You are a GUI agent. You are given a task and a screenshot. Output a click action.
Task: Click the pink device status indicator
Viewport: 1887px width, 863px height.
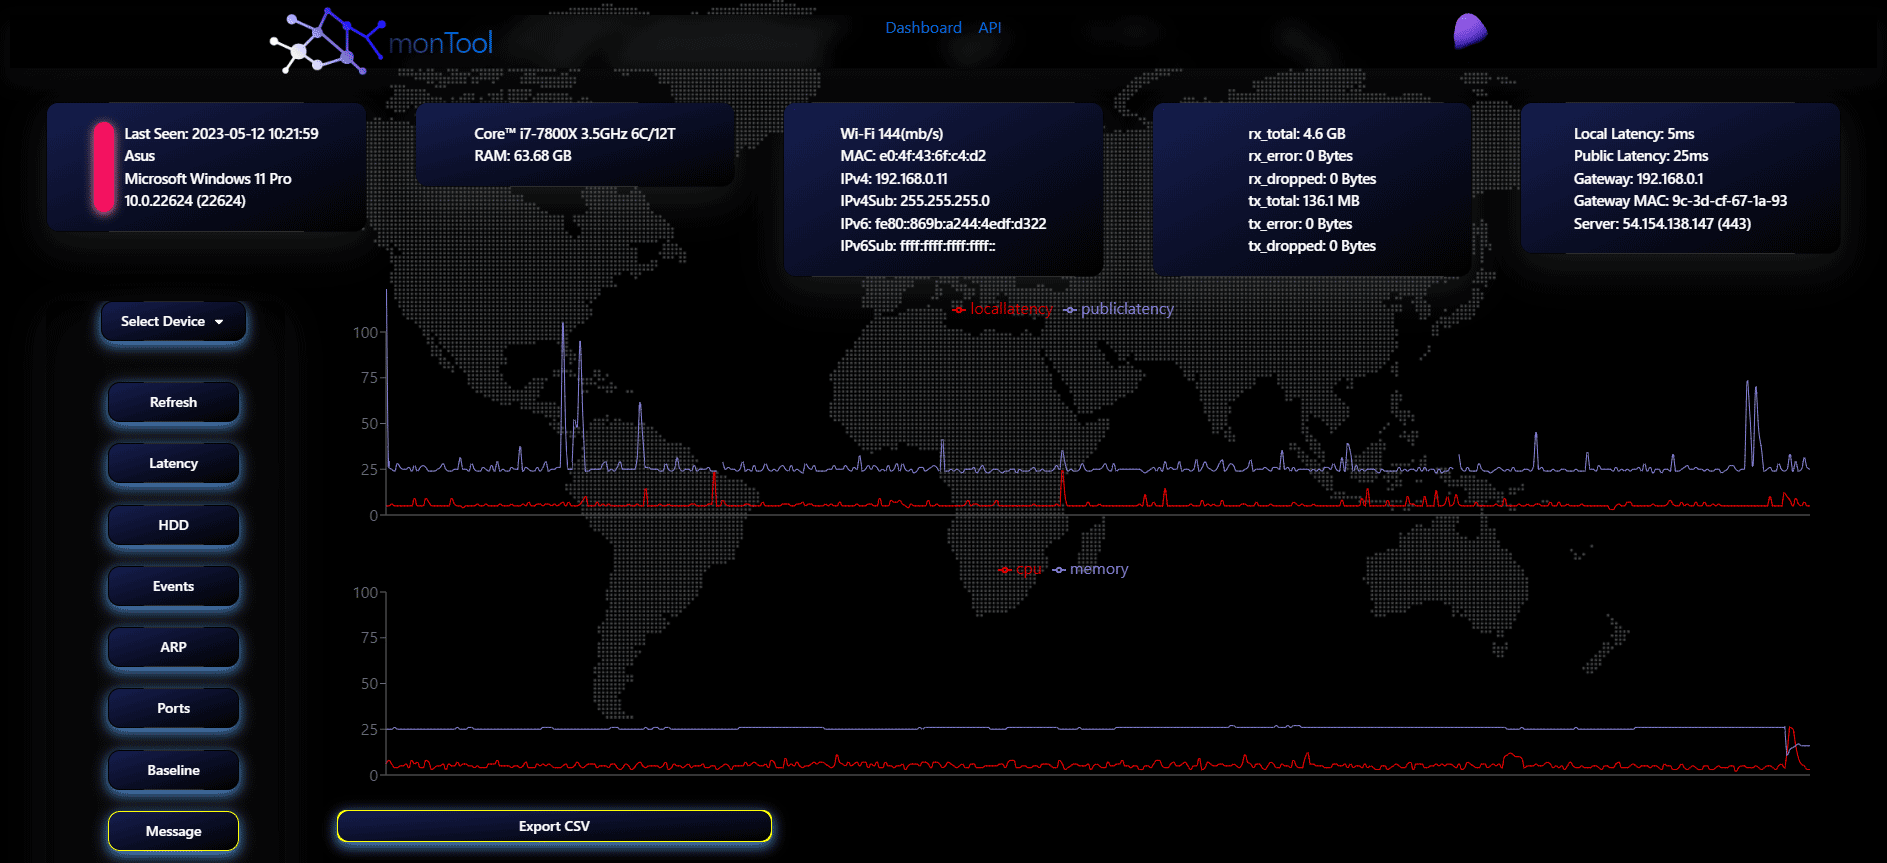(x=103, y=167)
